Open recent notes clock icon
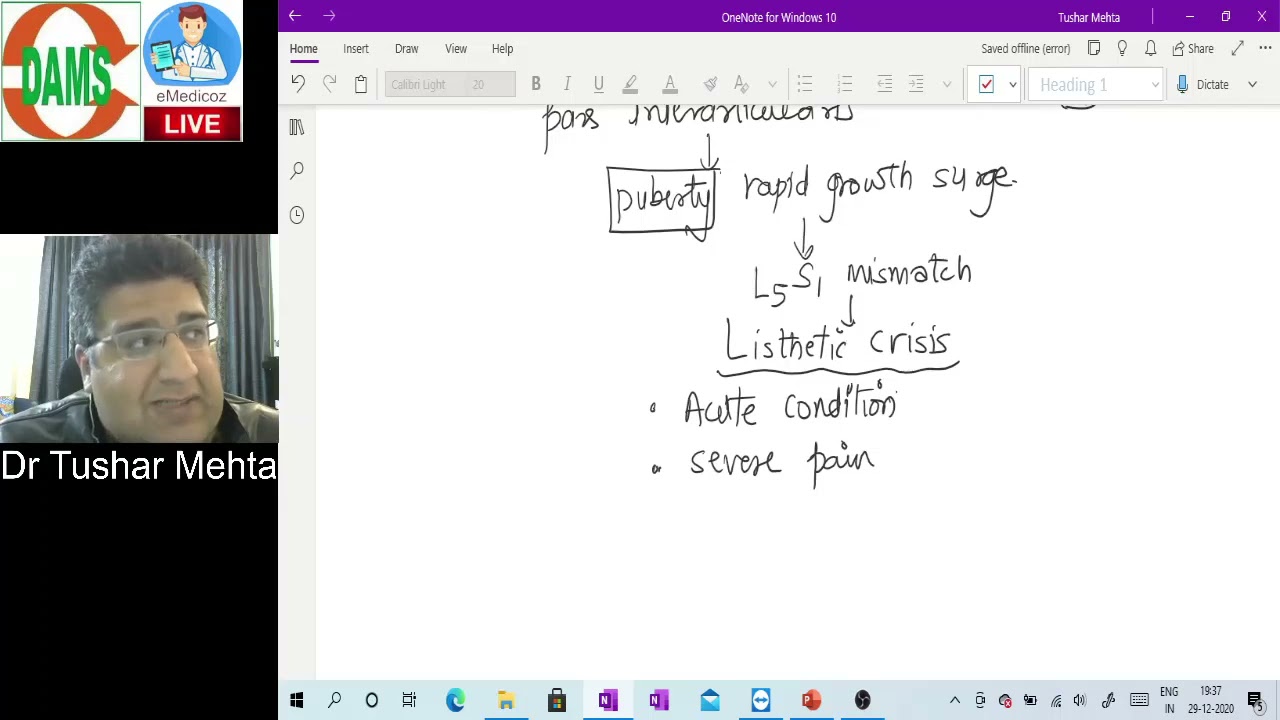 click(x=296, y=215)
